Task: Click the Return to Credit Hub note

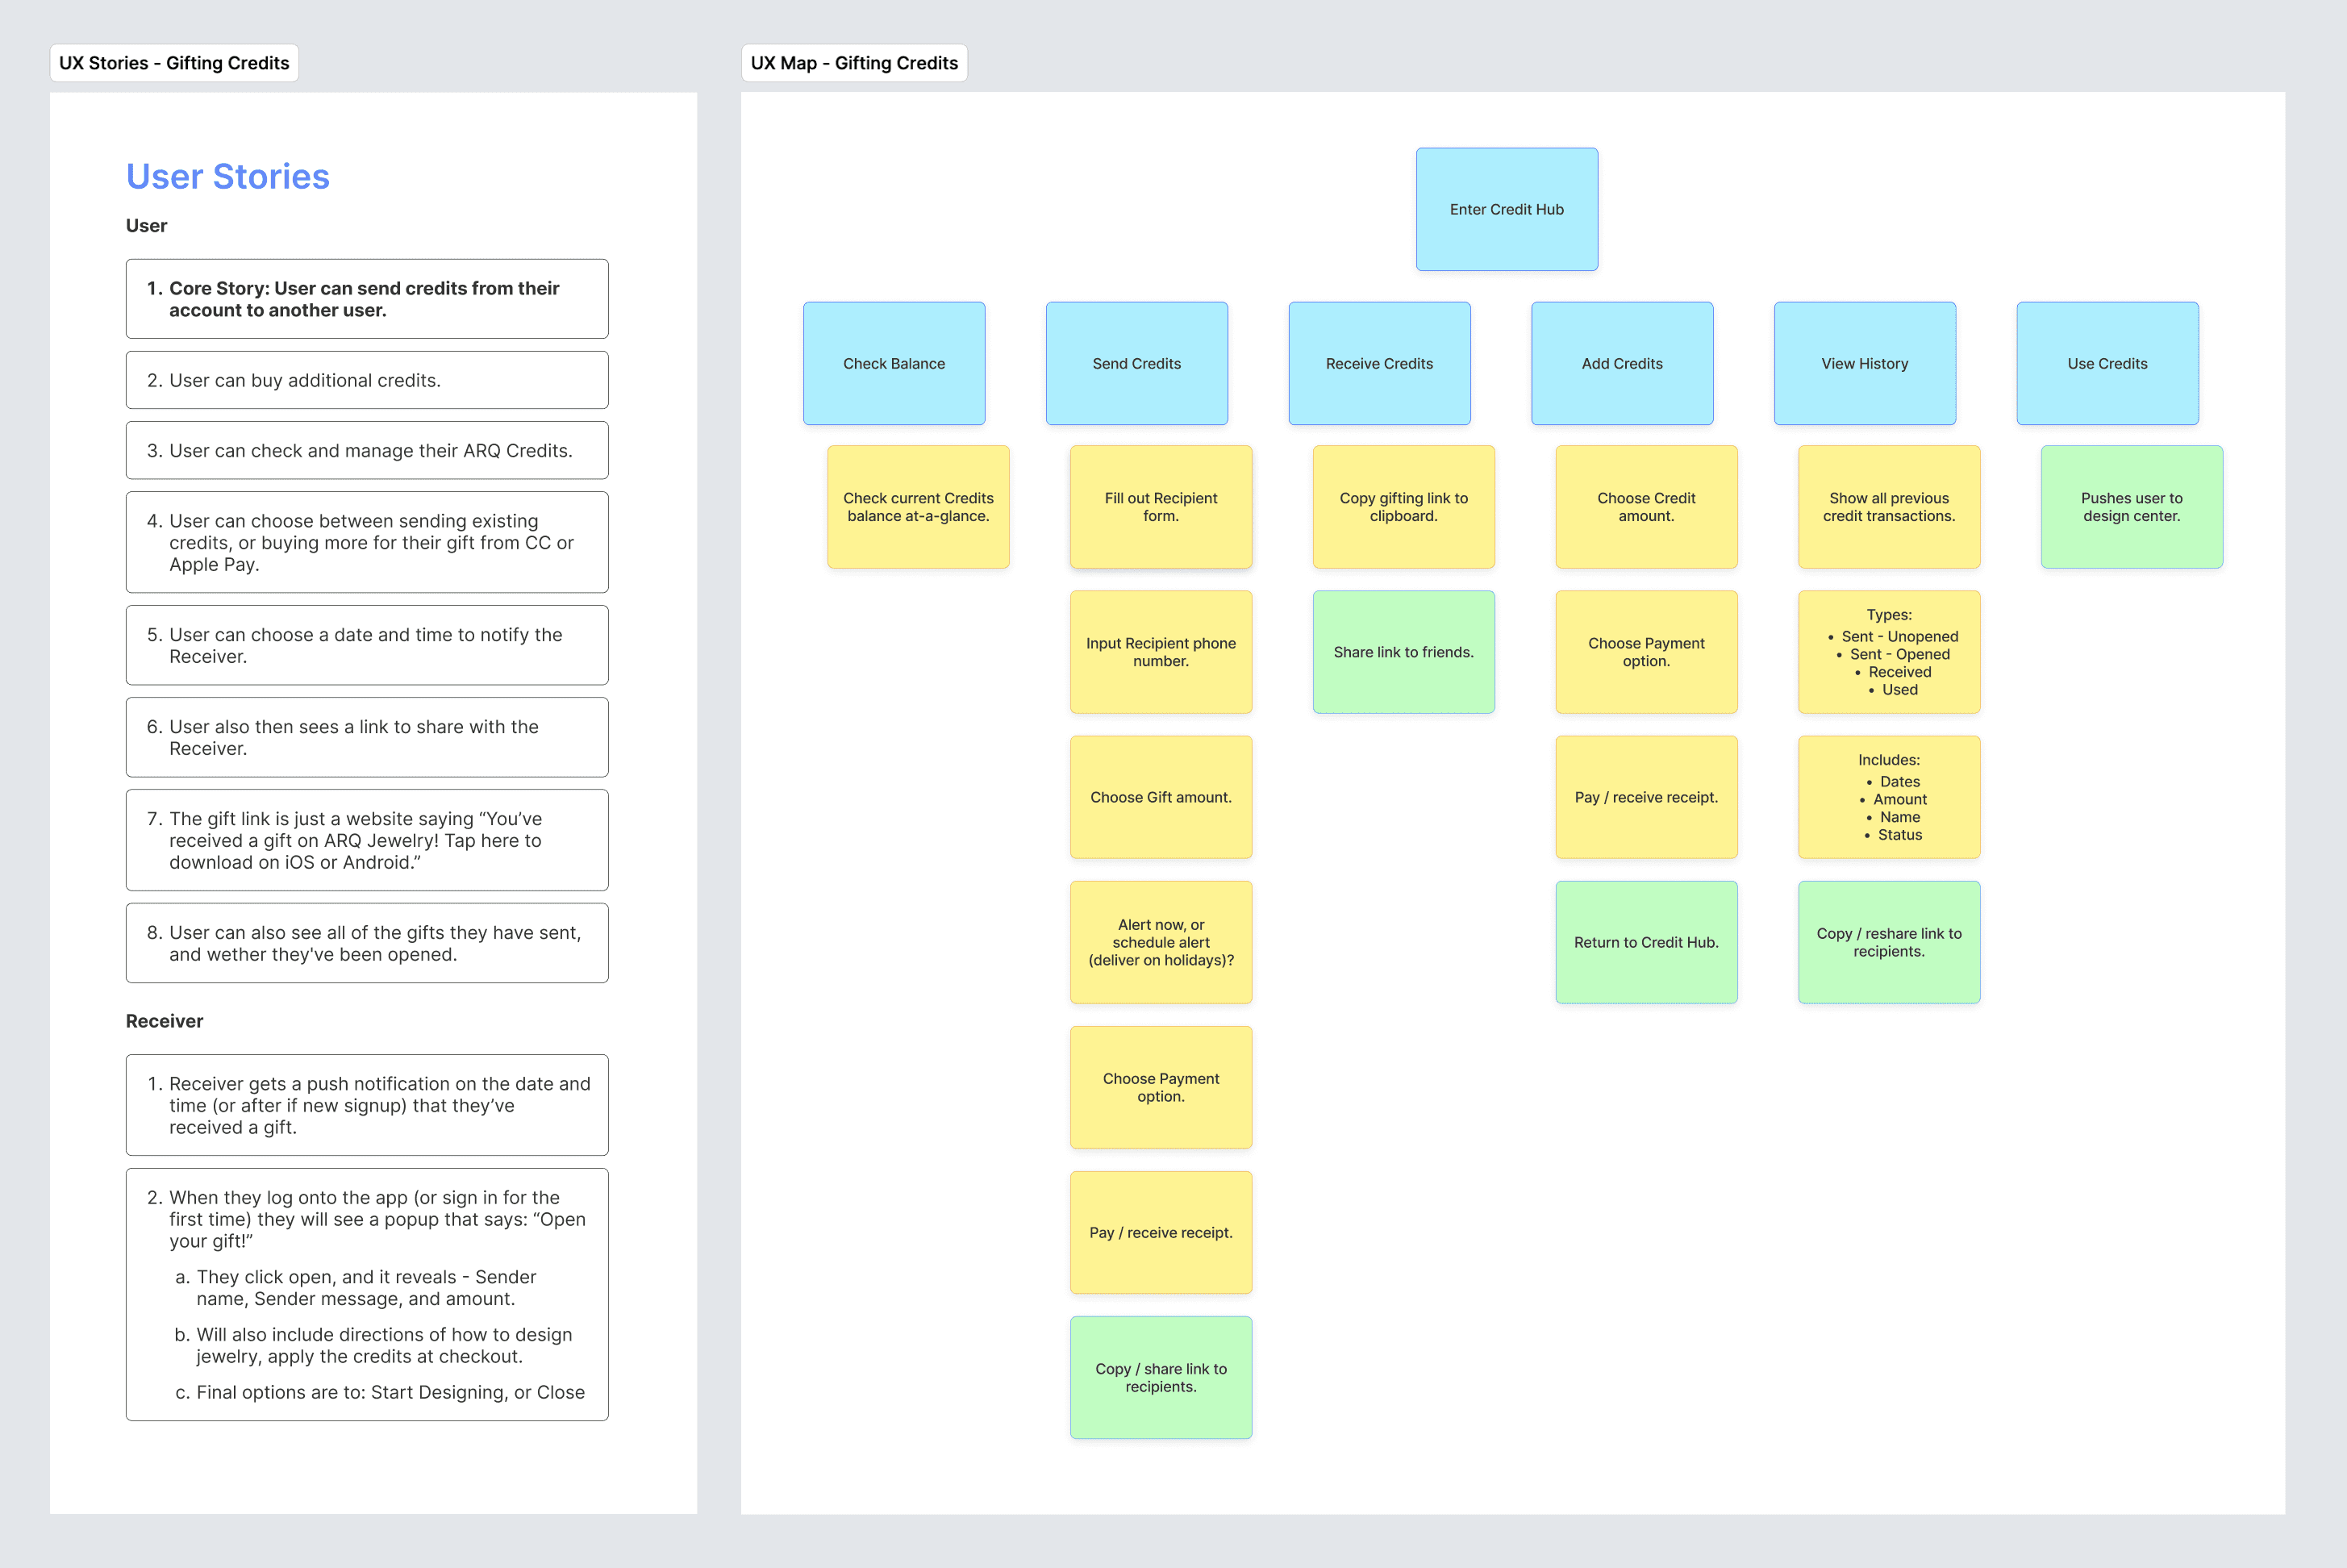Action: point(1646,942)
